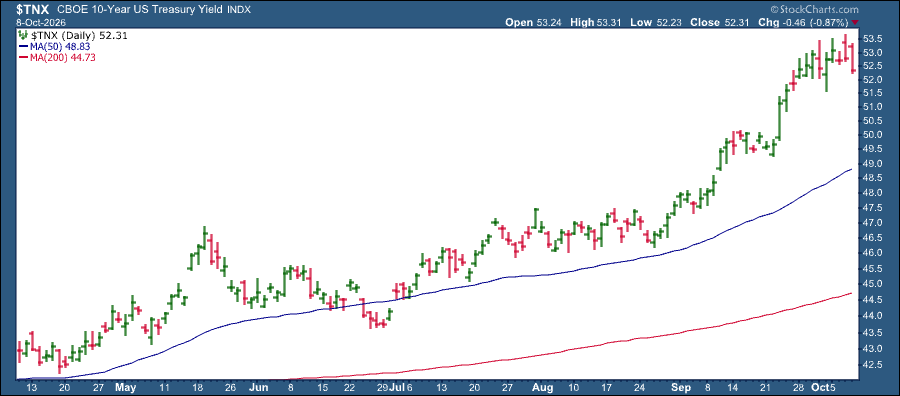900x396 pixels.
Task: Click the 46.0 price axis label
Action: point(872,253)
